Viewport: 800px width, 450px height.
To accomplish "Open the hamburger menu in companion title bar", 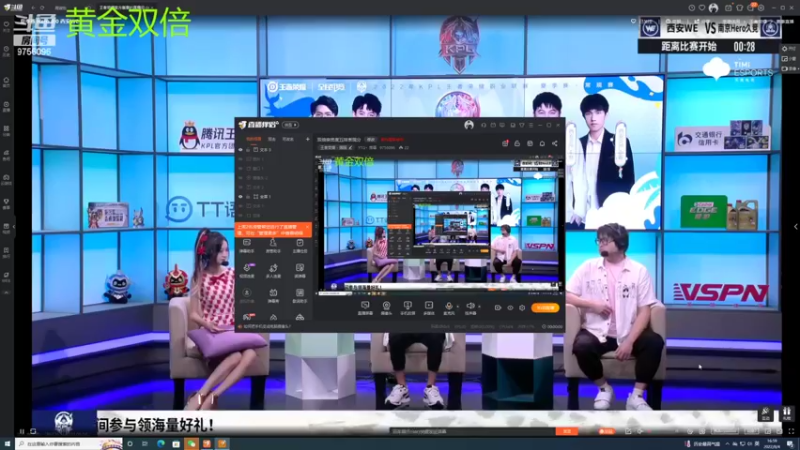I will click(x=531, y=125).
